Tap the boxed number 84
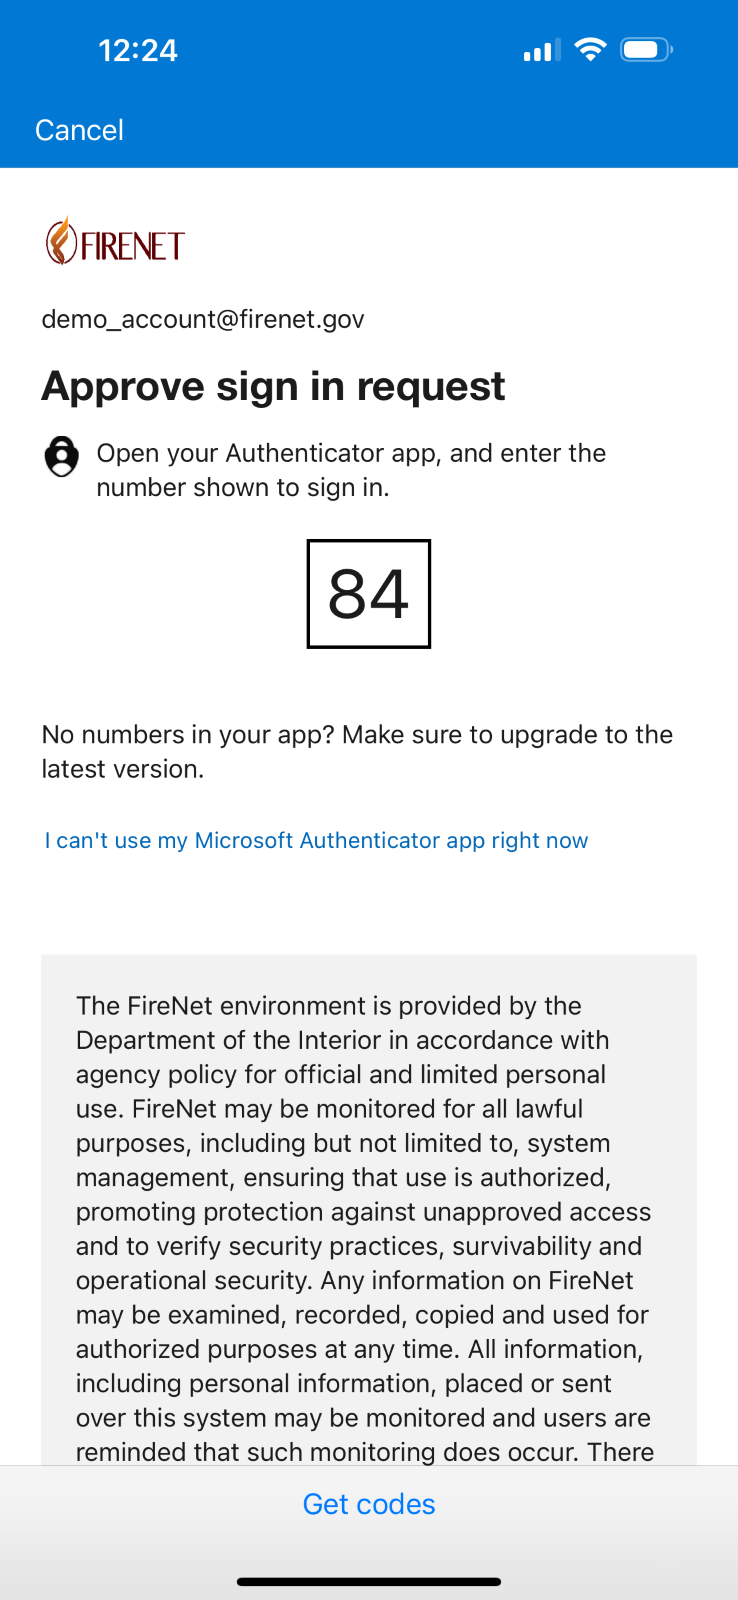This screenshot has width=738, height=1600. point(369,594)
